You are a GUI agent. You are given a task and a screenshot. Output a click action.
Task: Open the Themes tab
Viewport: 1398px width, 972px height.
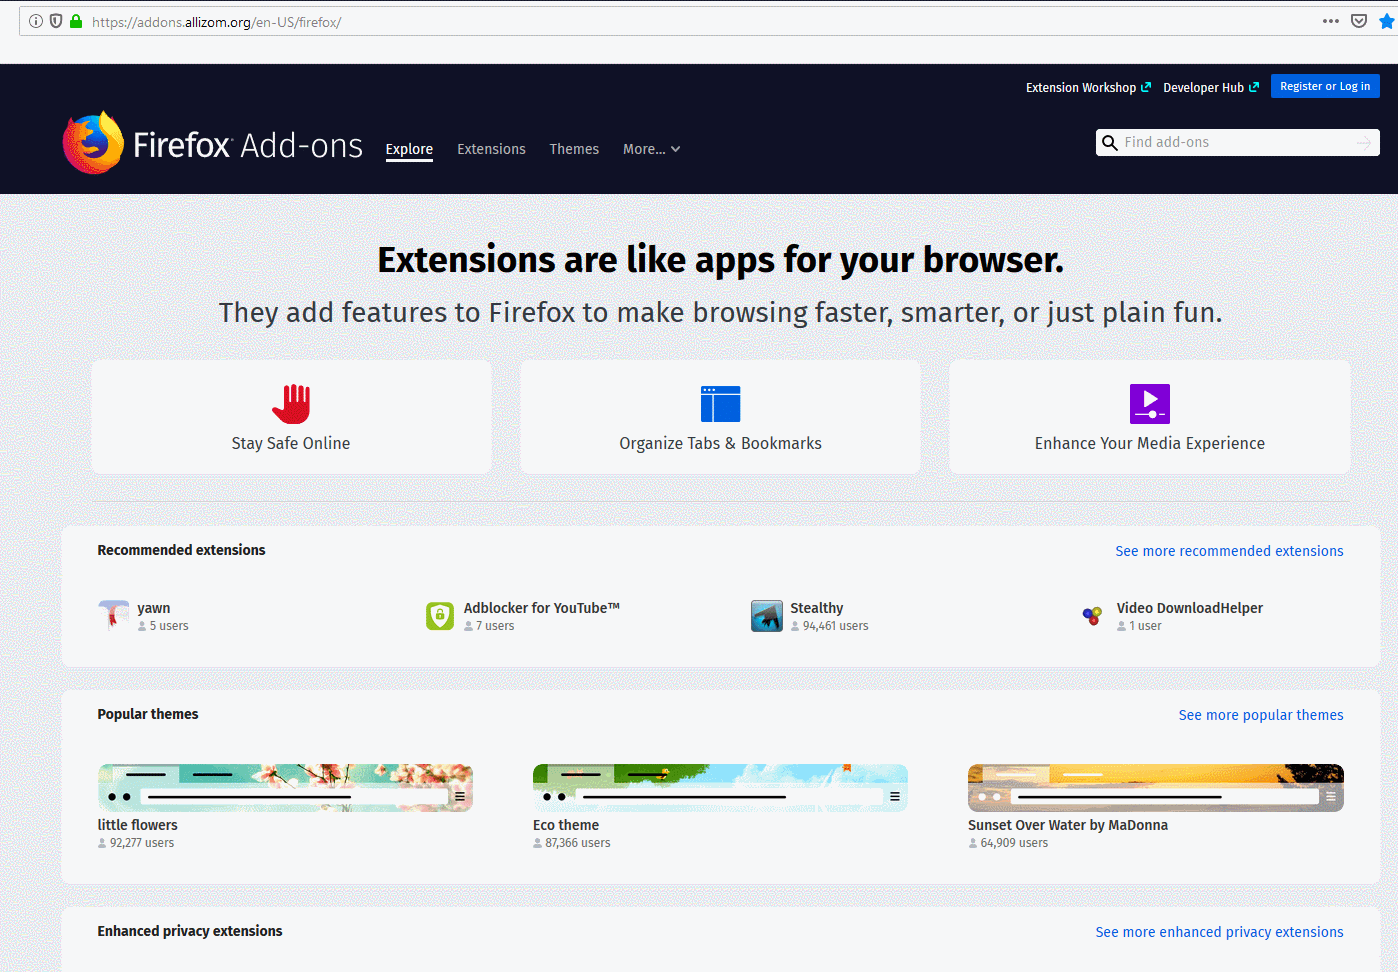[574, 149]
